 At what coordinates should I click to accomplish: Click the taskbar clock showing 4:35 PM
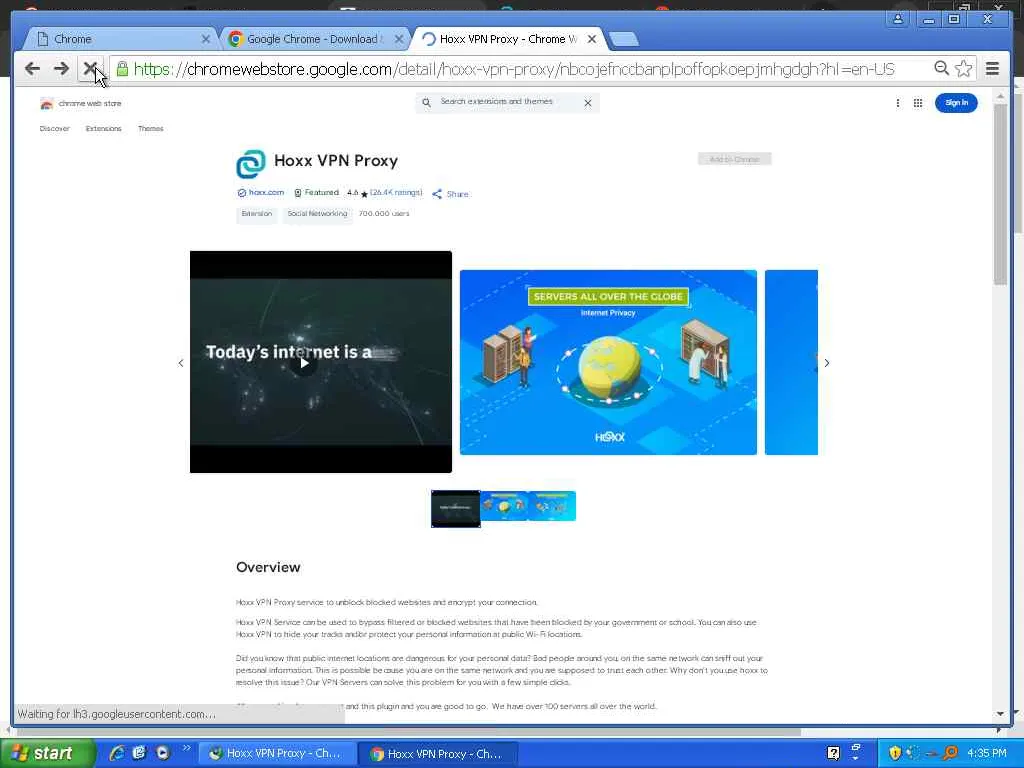(987, 754)
